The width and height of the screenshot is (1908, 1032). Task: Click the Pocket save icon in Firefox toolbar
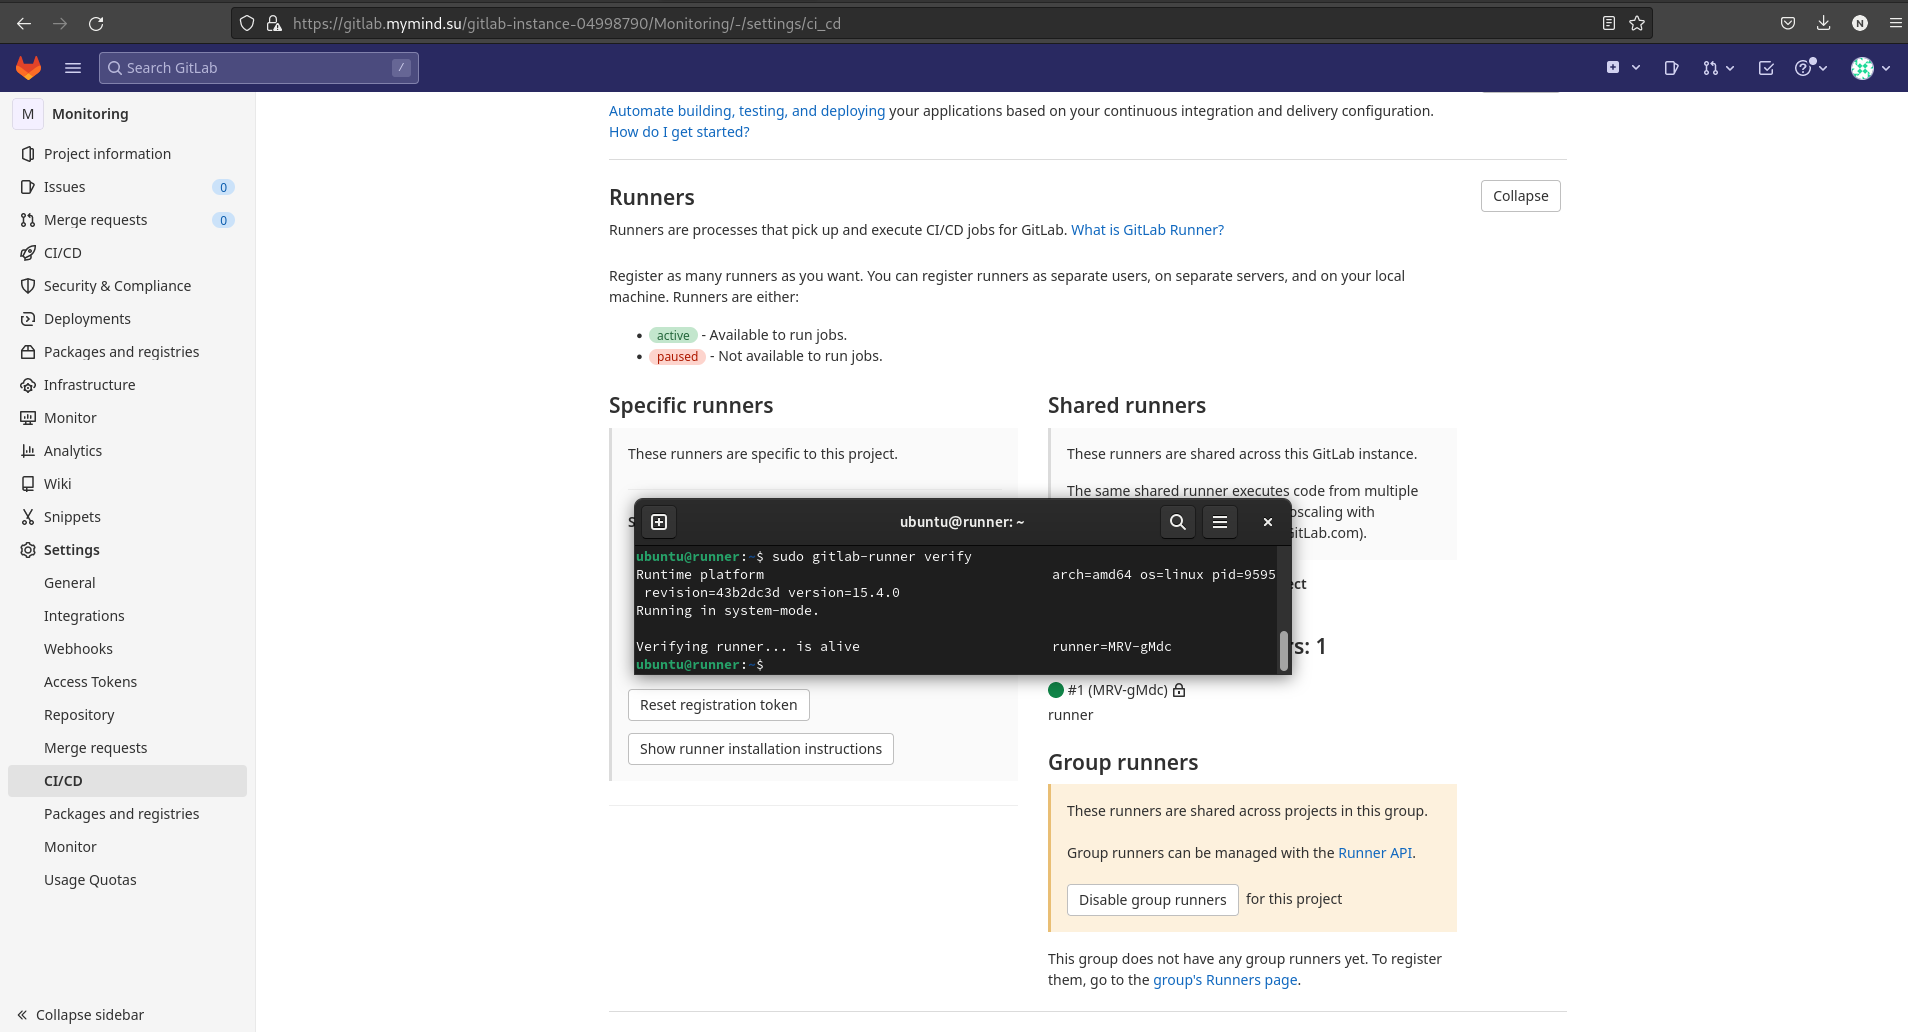[1788, 23]
